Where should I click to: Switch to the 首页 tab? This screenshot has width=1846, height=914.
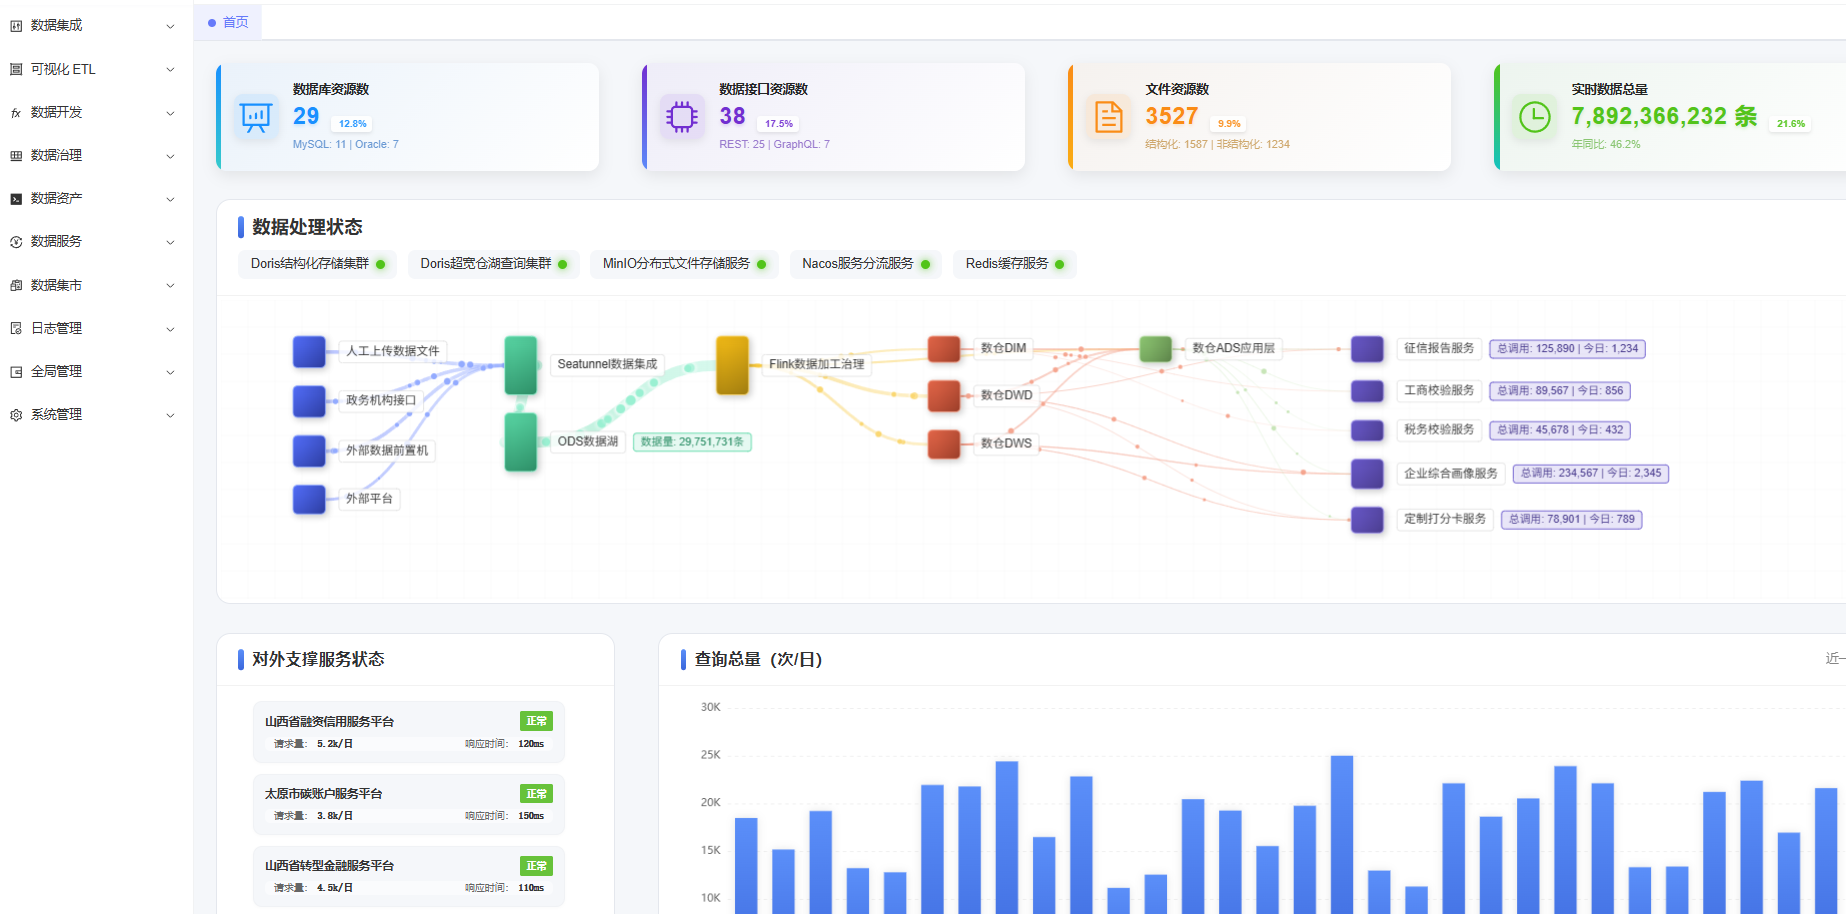[x=229, y=22]
